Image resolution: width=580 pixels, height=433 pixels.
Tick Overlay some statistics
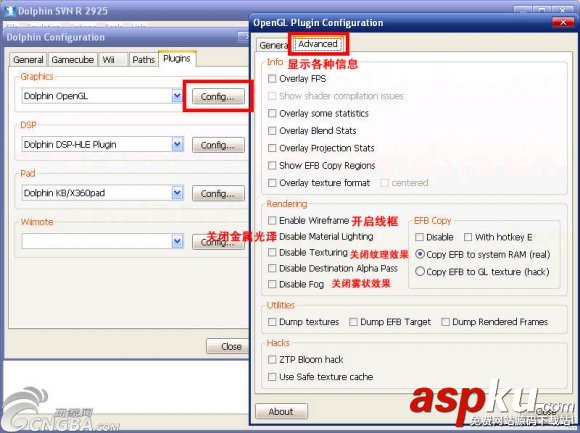(272, 113)
